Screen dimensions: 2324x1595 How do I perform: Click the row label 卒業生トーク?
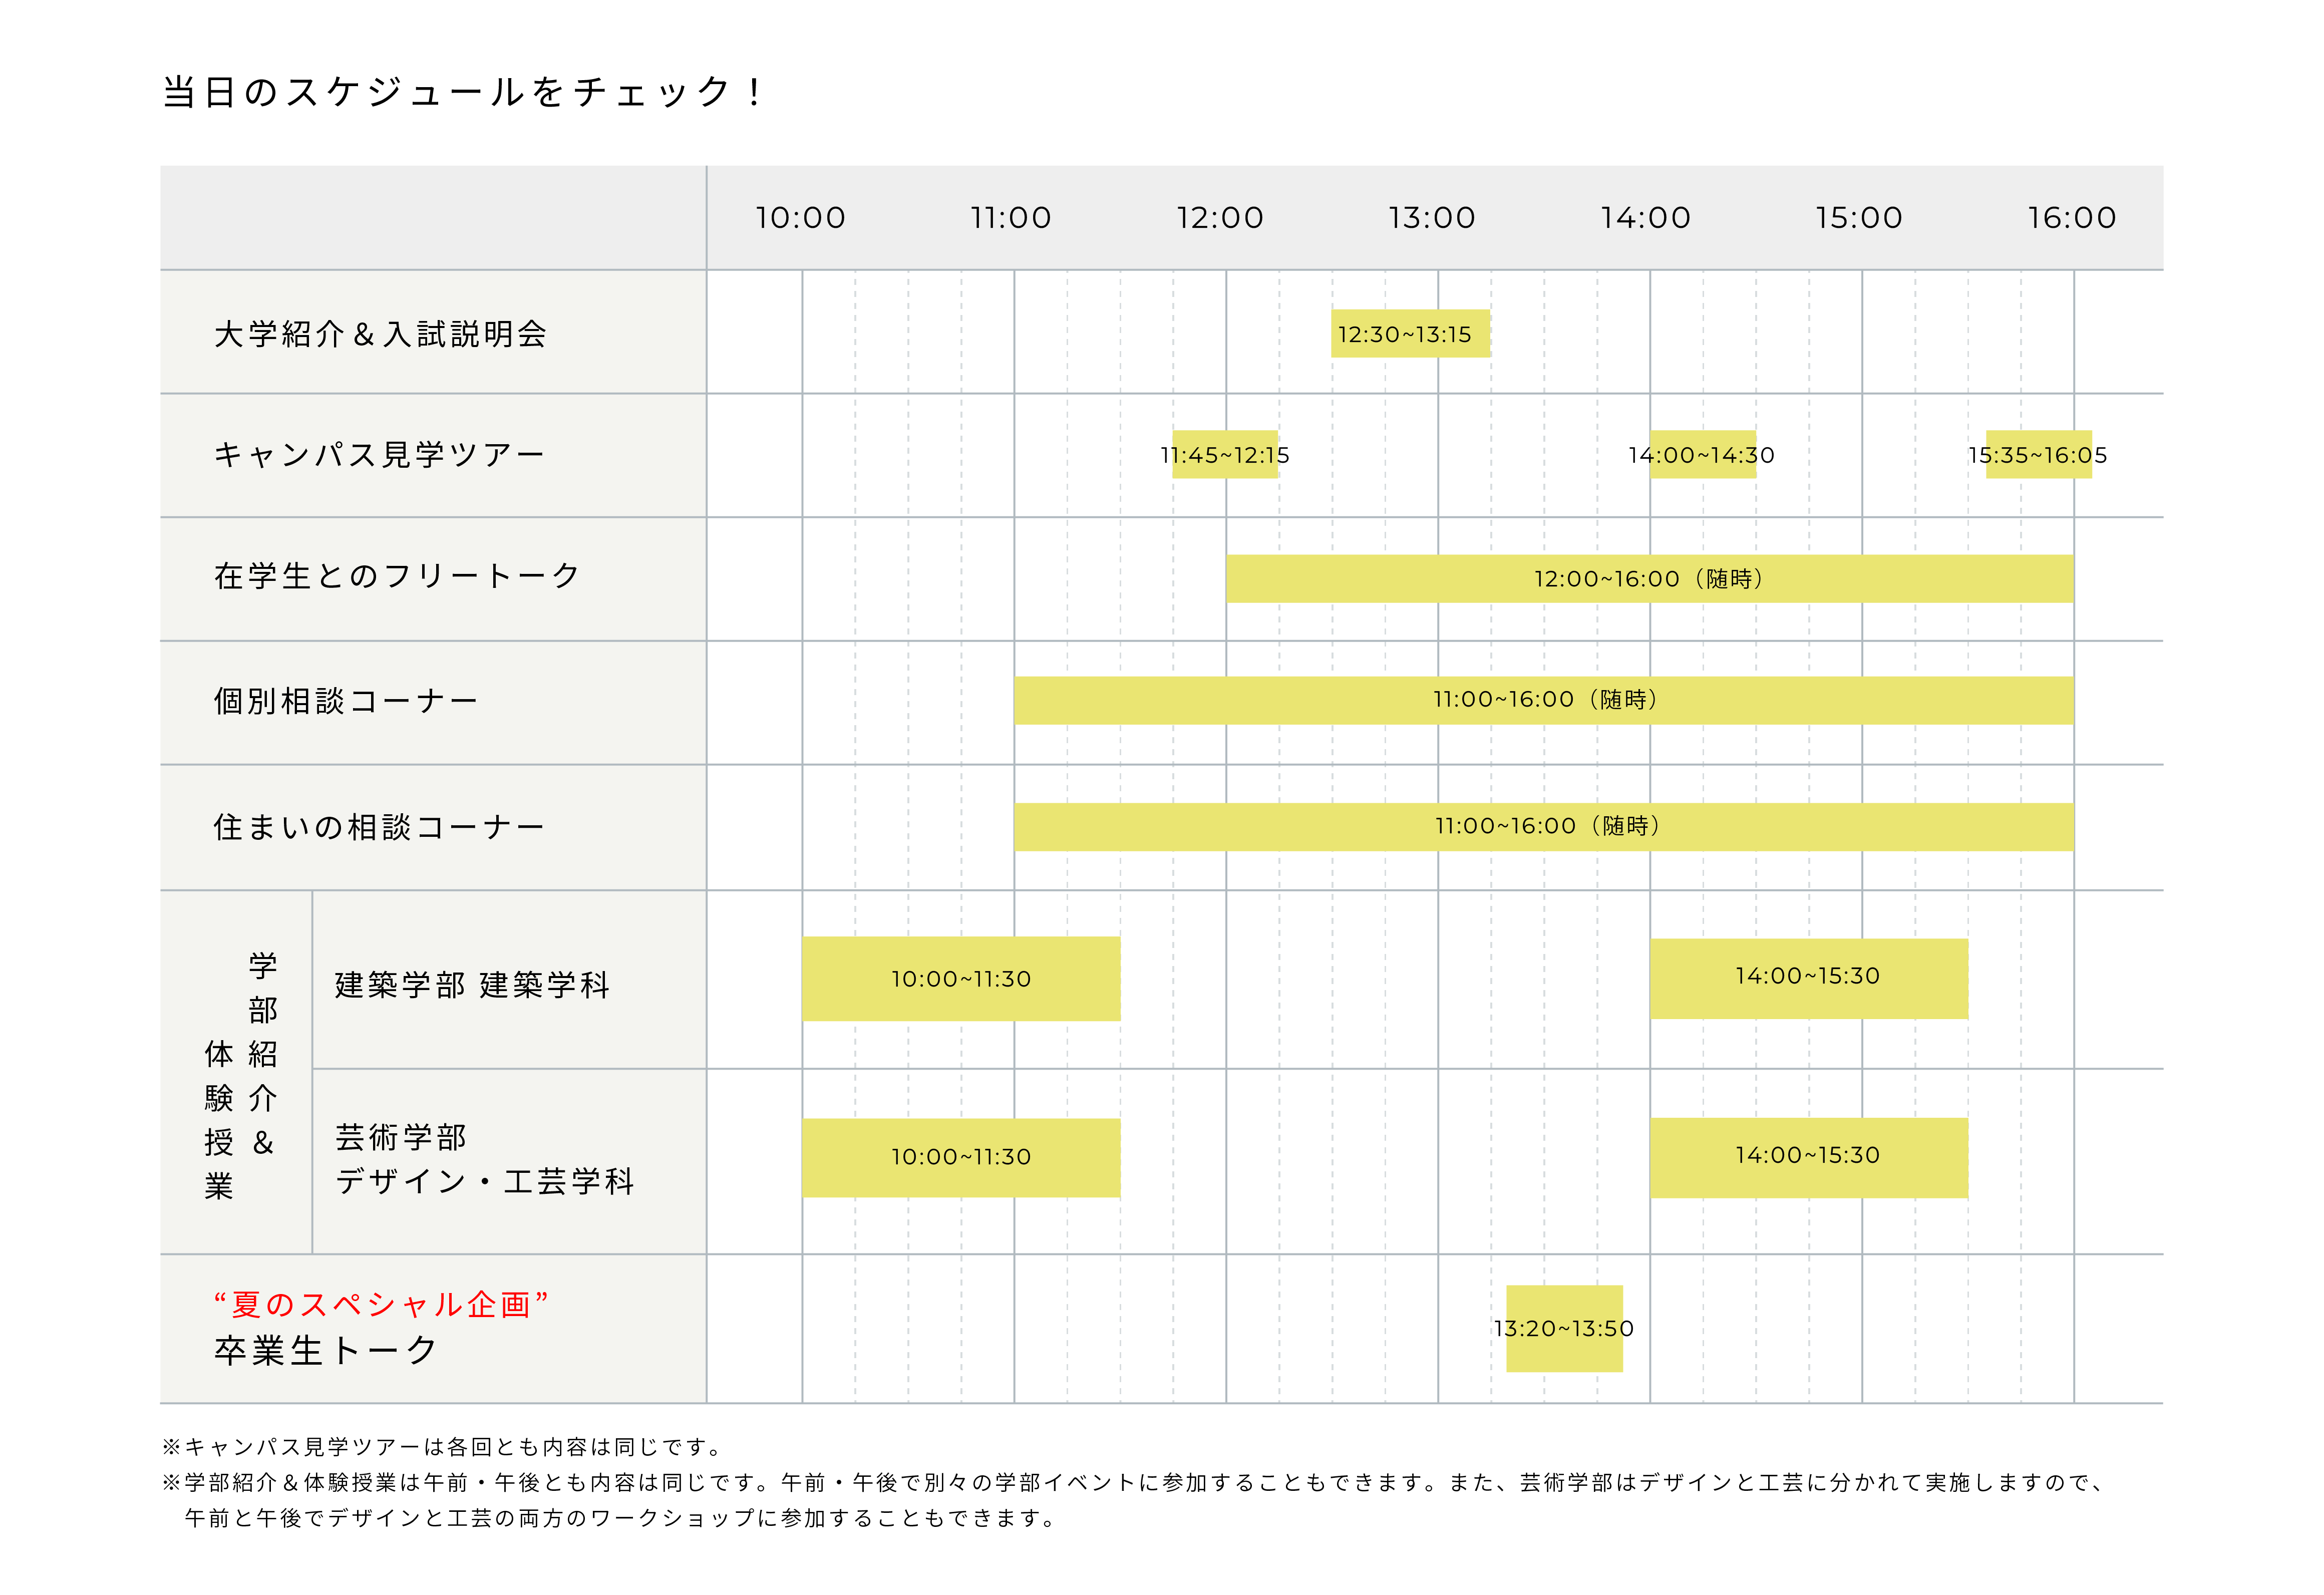326,1351
